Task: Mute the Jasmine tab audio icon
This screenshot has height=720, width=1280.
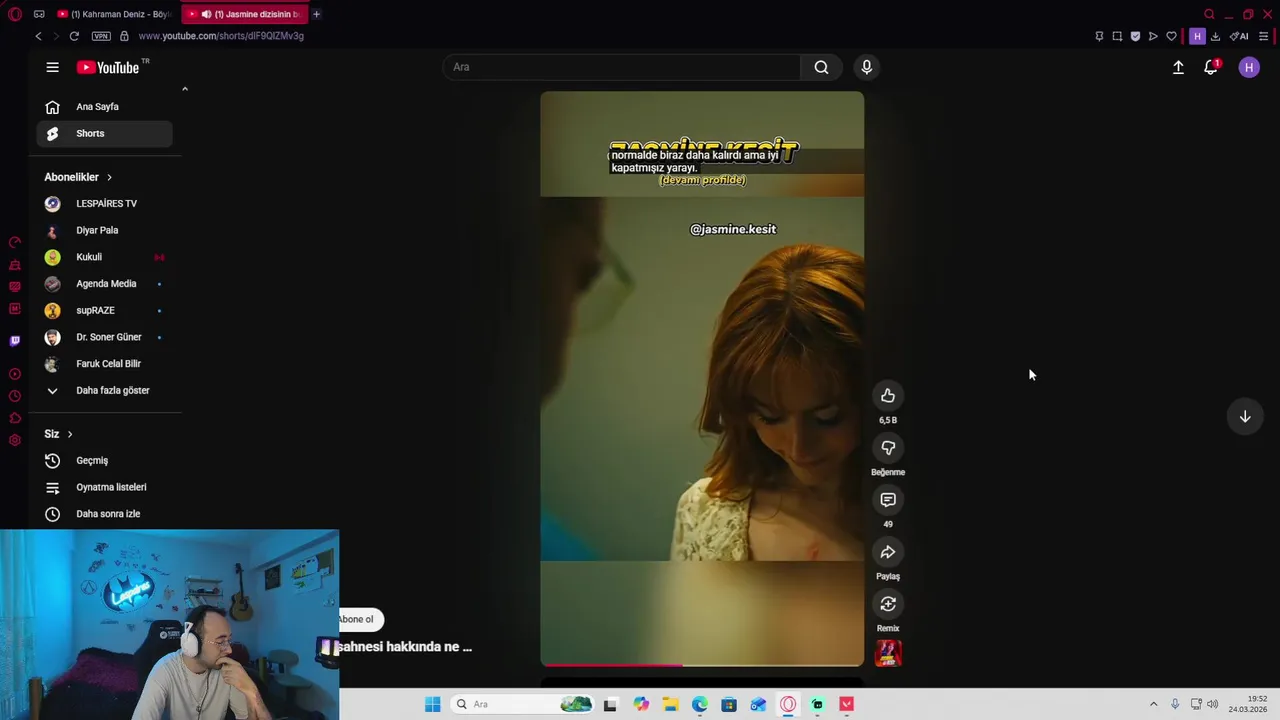Action: point(206,14)
